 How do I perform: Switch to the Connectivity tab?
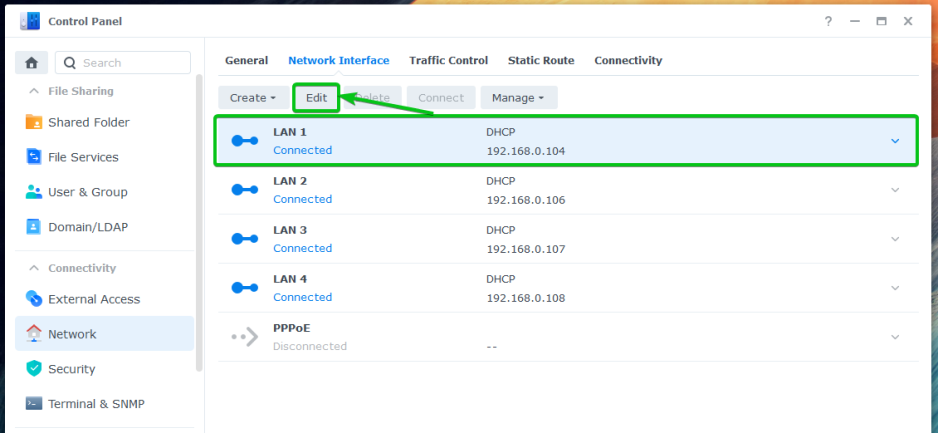628,60
